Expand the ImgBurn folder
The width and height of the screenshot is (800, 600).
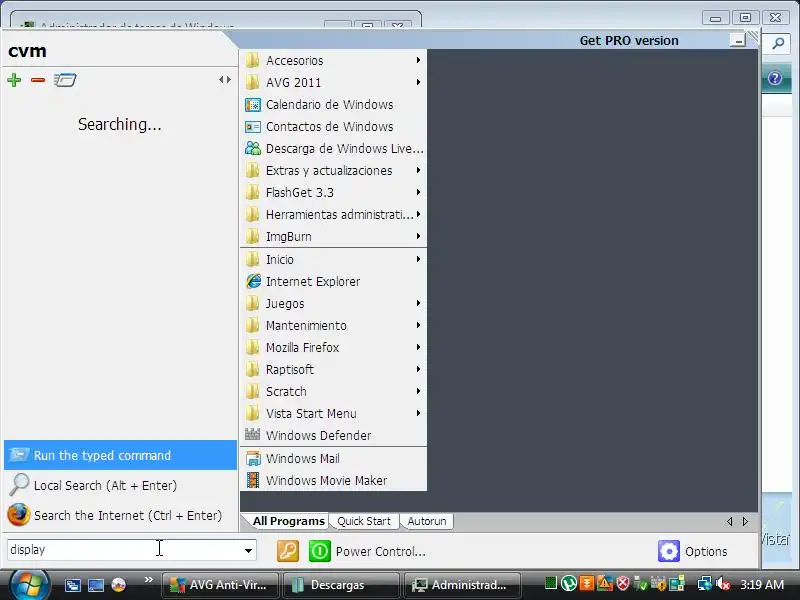333,236
